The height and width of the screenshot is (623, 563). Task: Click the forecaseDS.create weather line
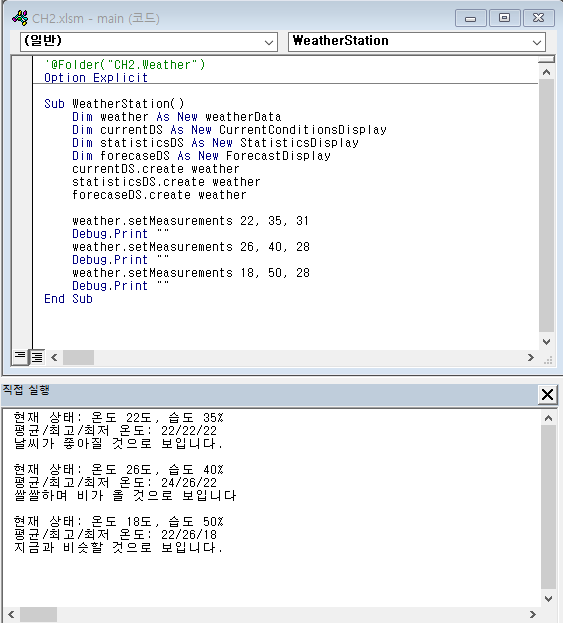click(159, 195)
